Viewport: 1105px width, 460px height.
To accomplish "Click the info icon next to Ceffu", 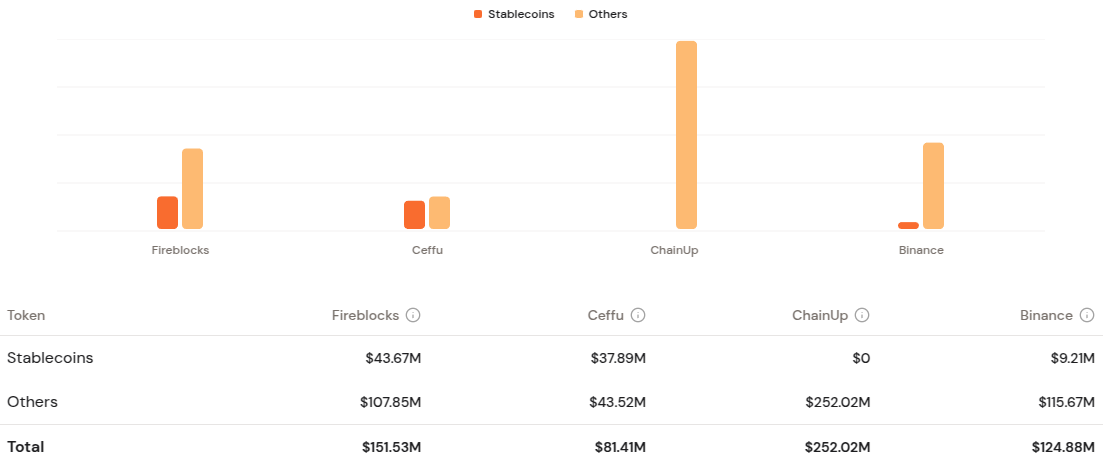I will pos(638,315).
